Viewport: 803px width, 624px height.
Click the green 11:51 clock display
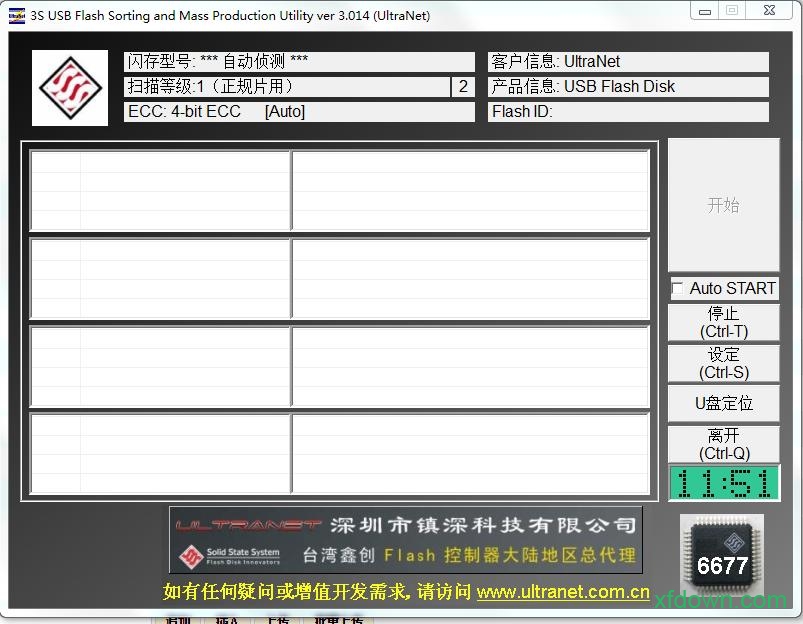723,483
